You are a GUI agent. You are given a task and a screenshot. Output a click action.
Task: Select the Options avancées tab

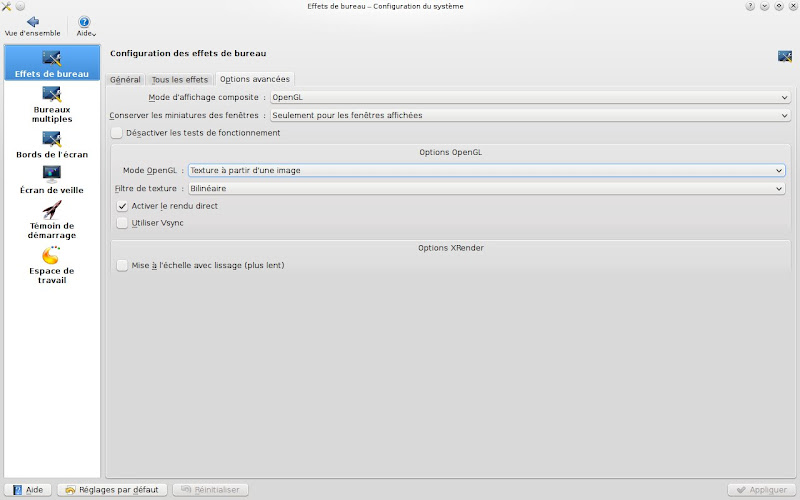click(x=255, y=79)
